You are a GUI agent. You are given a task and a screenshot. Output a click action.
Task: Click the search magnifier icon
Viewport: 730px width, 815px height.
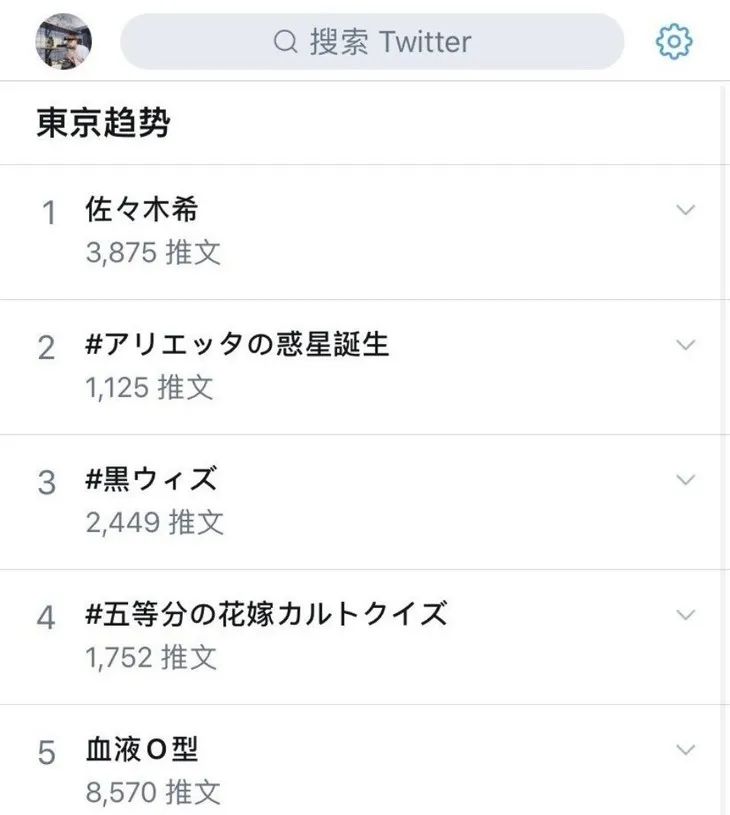coord(285,42)
